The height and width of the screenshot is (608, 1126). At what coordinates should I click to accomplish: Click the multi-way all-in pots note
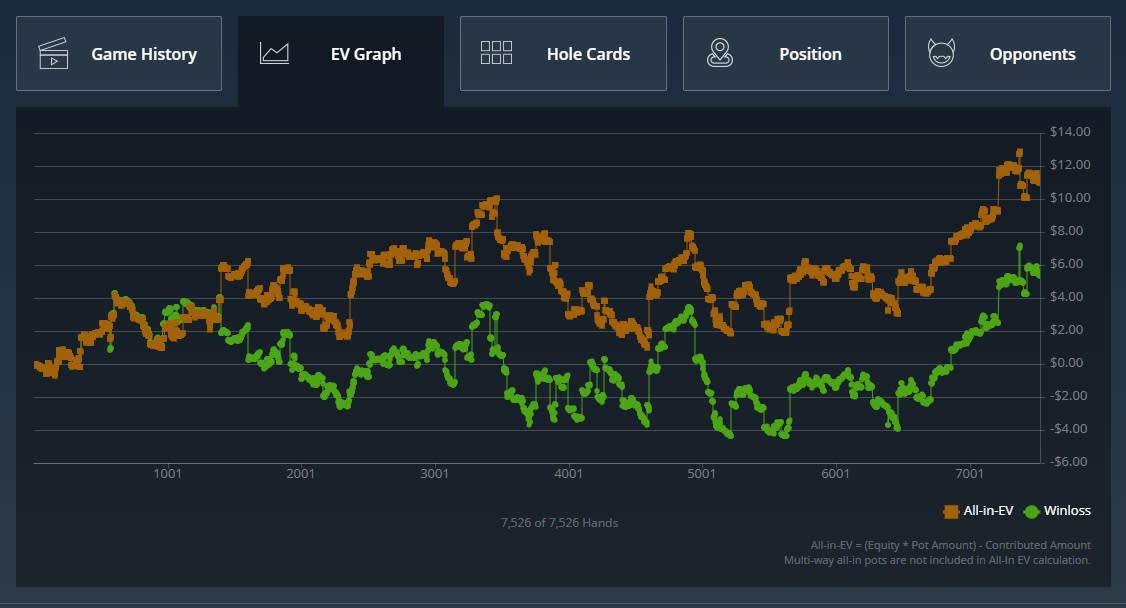[937, 560]
